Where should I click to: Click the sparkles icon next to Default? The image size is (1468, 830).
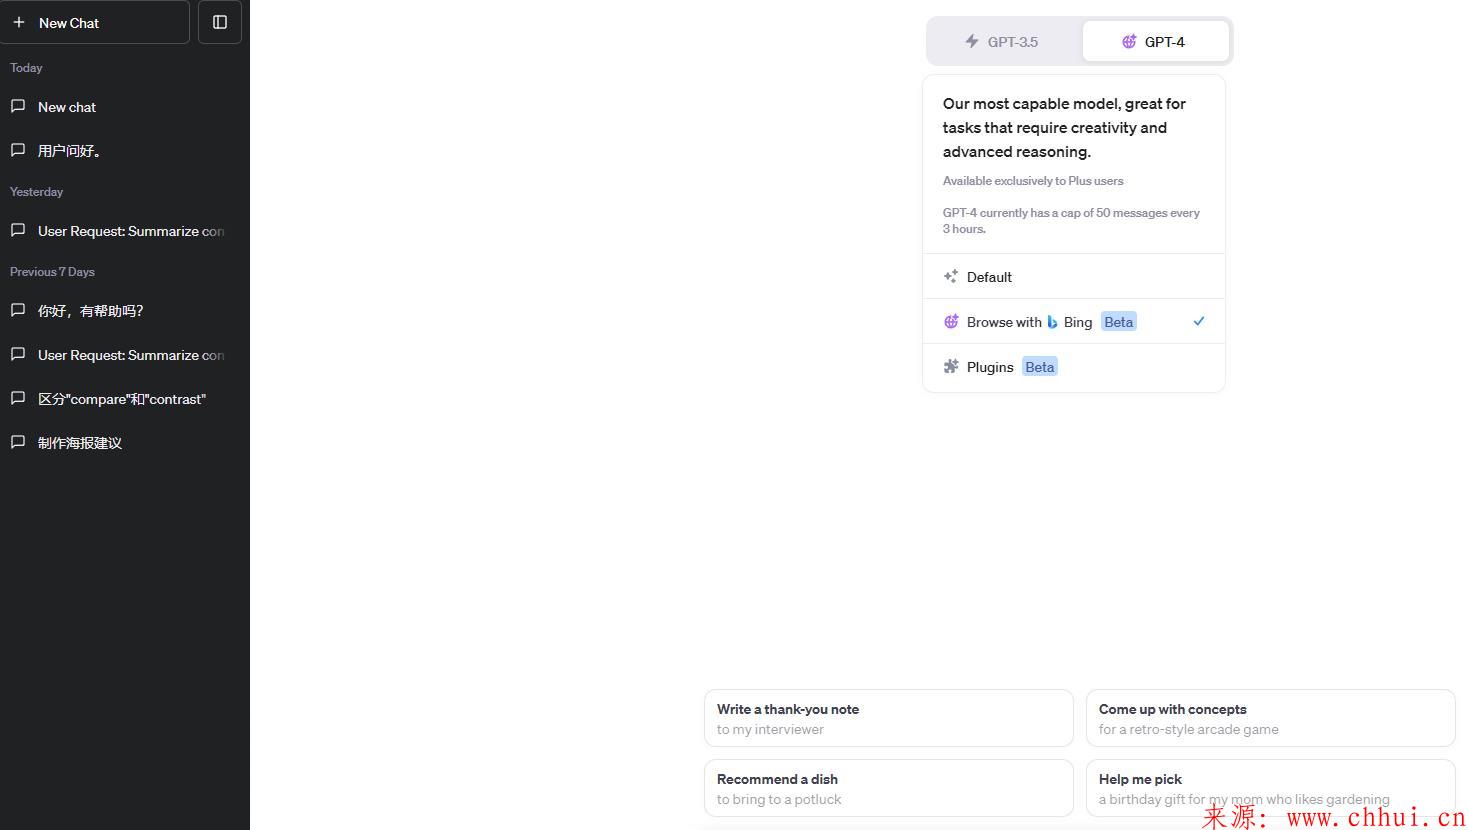tap(951, 276)
